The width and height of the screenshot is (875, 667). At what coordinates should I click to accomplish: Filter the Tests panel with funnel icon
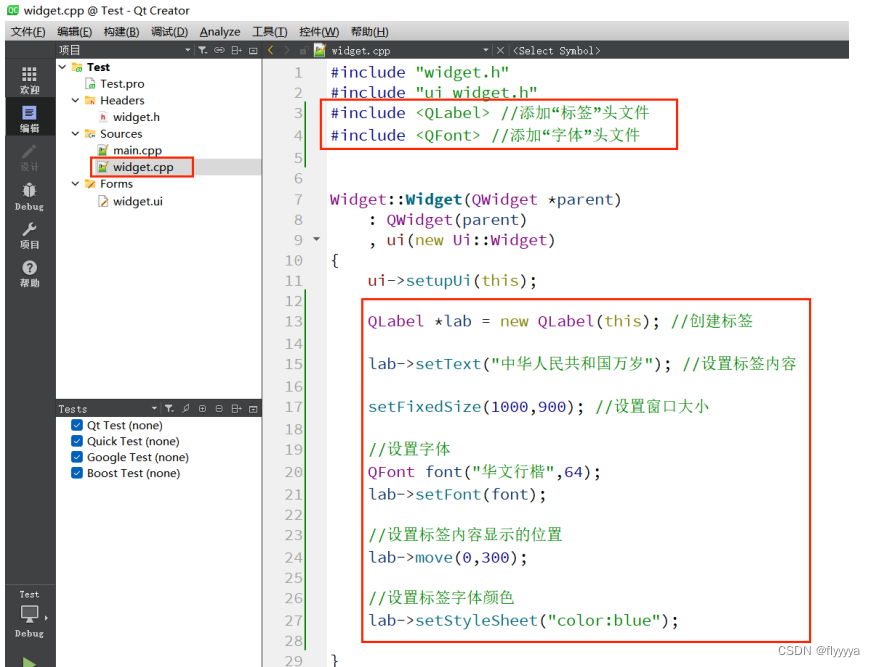pyautogui.click(x=169, y=409)
